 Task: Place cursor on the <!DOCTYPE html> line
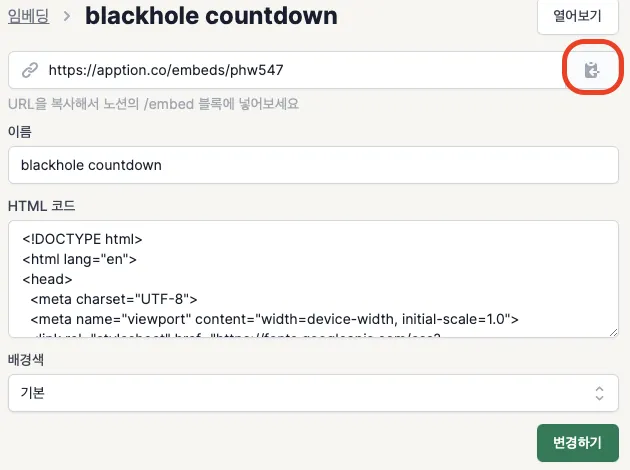tap(83, 240)
